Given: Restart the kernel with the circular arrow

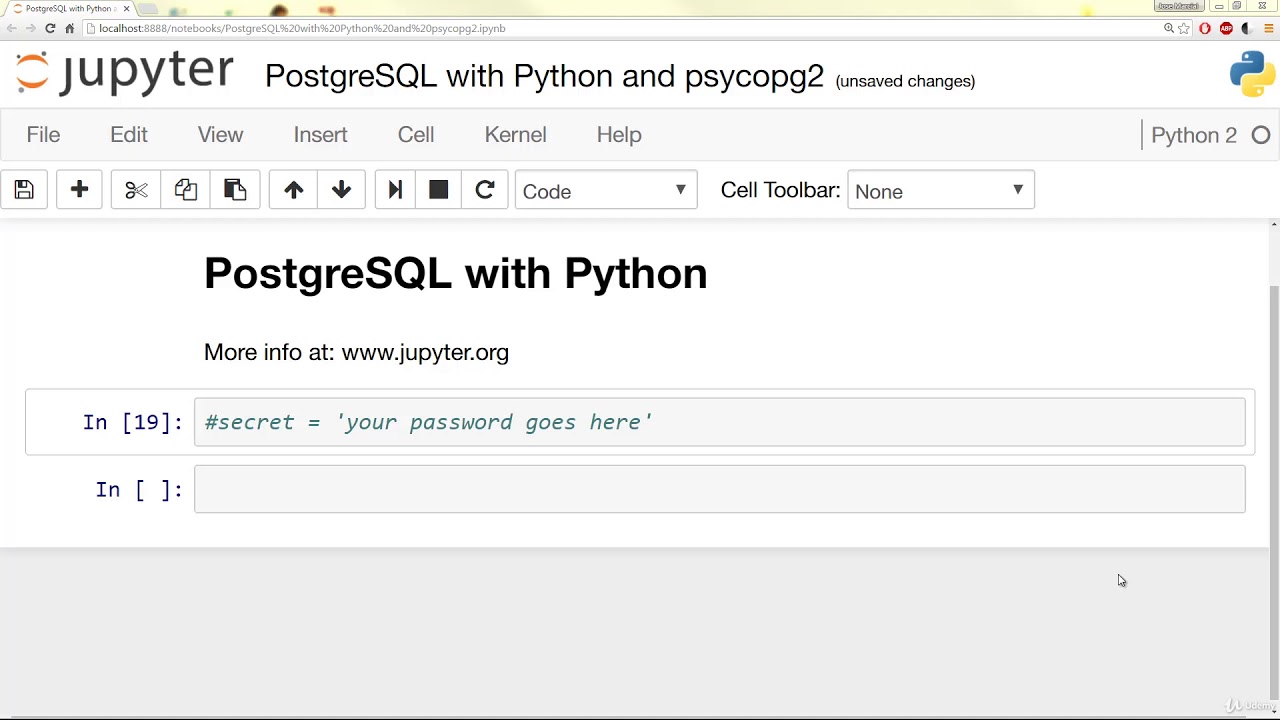Looking at the screenshot, I should (485, 190).
